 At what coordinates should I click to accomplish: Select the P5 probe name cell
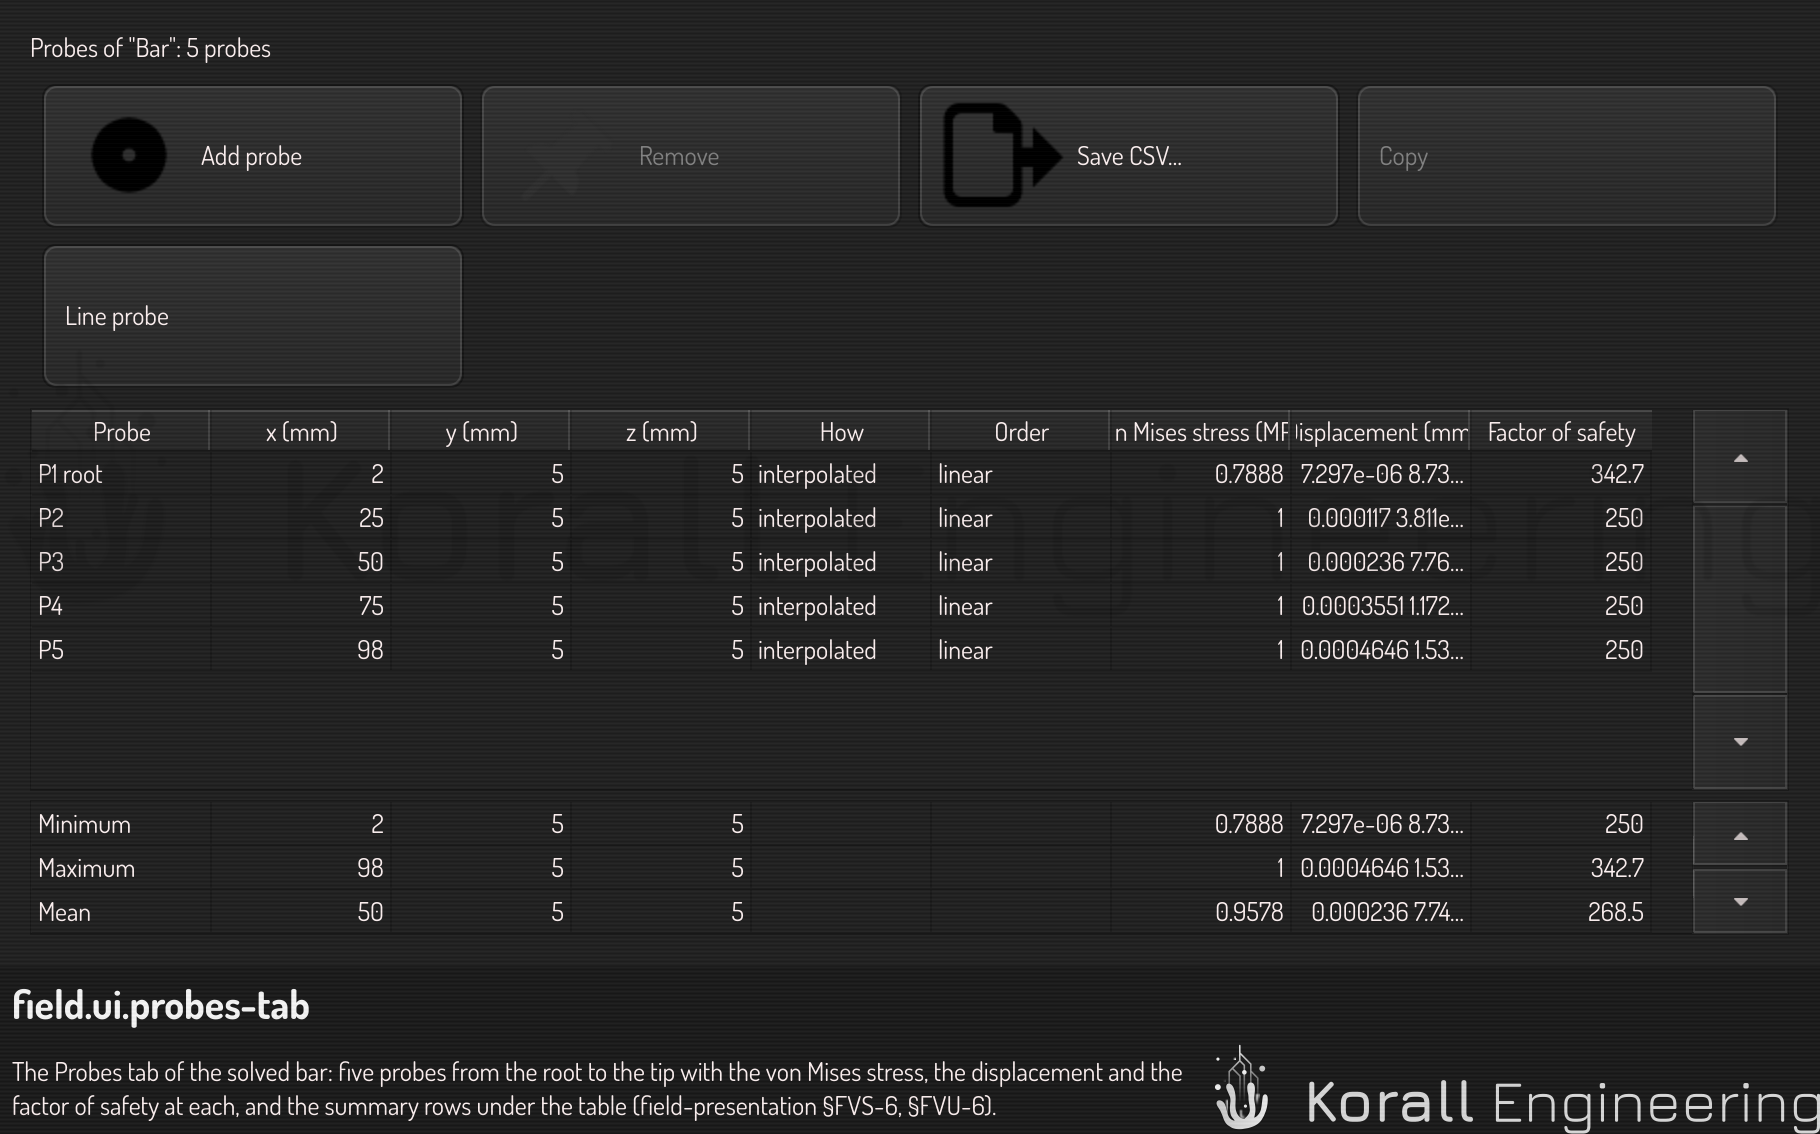tap(121, 650)
